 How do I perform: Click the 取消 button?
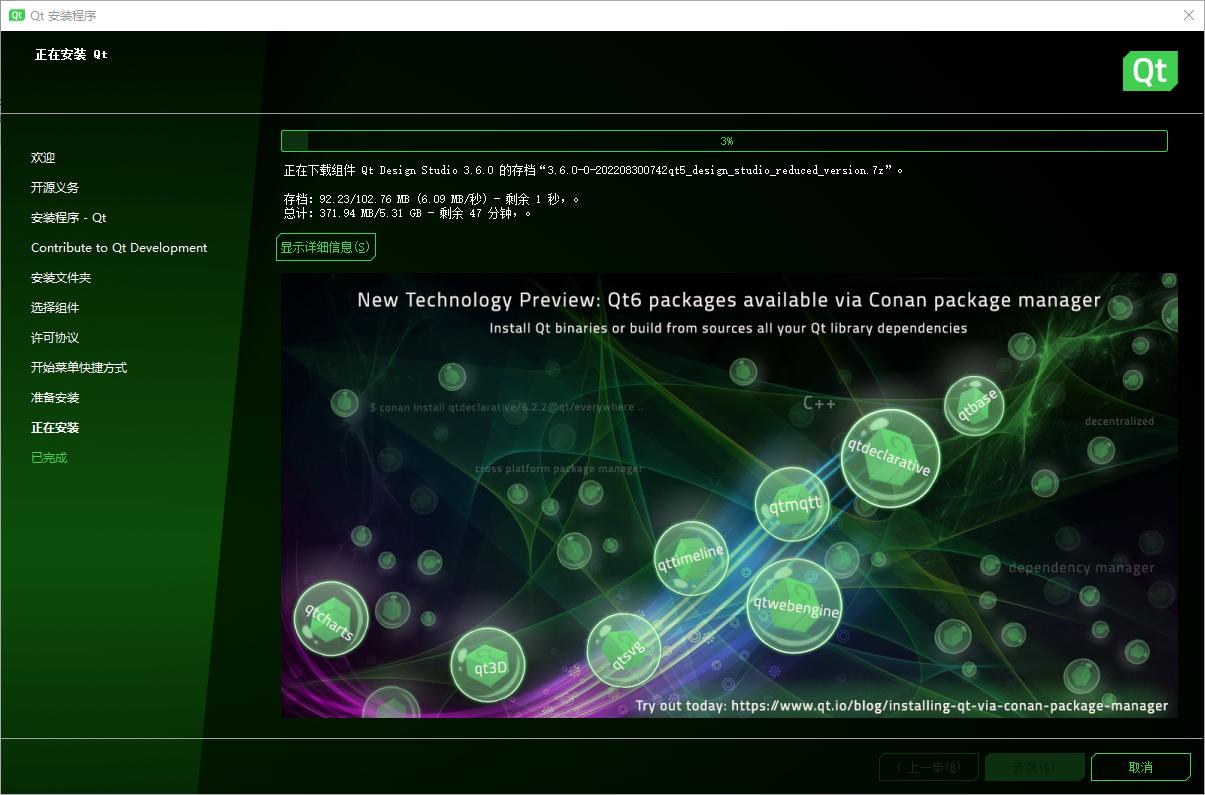[x=1140, y=767]
